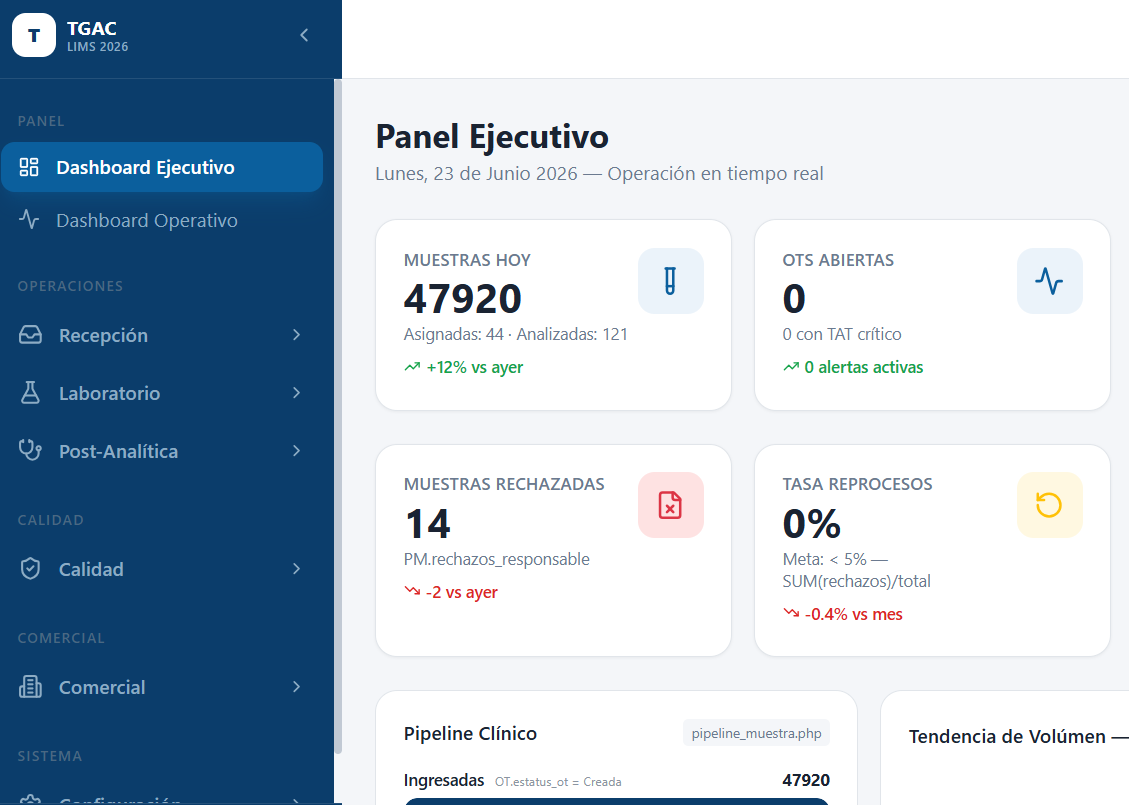Click the pipeline_muestra.php tag
This screenshot has width=1129, height=805.
click(x=756, y=733)
